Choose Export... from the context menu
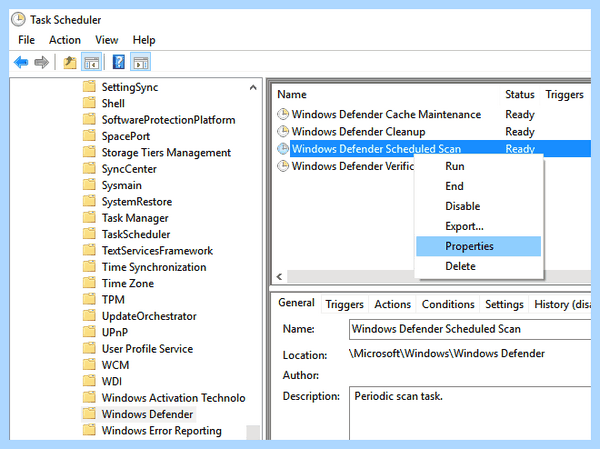The image size is (600, 449). (x=478, y=226)
